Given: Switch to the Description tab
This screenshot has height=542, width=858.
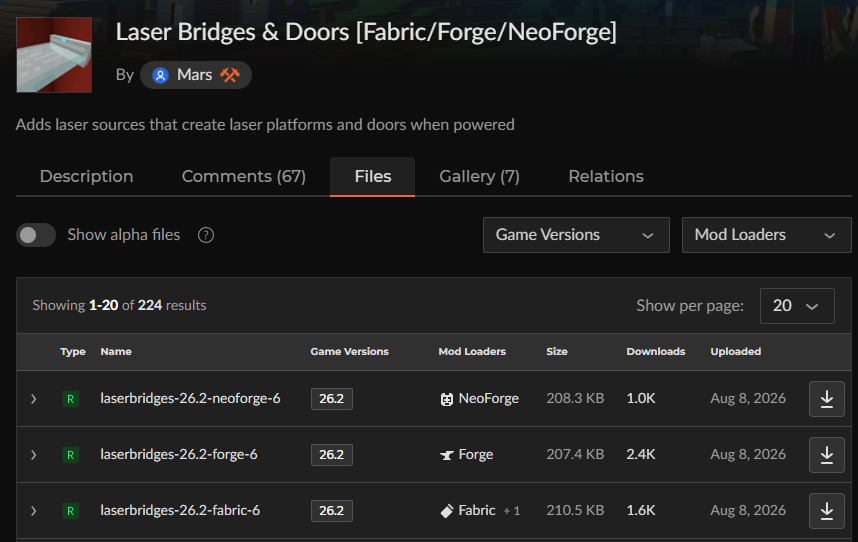Looking at the screenshot, I should click(86, 177).
